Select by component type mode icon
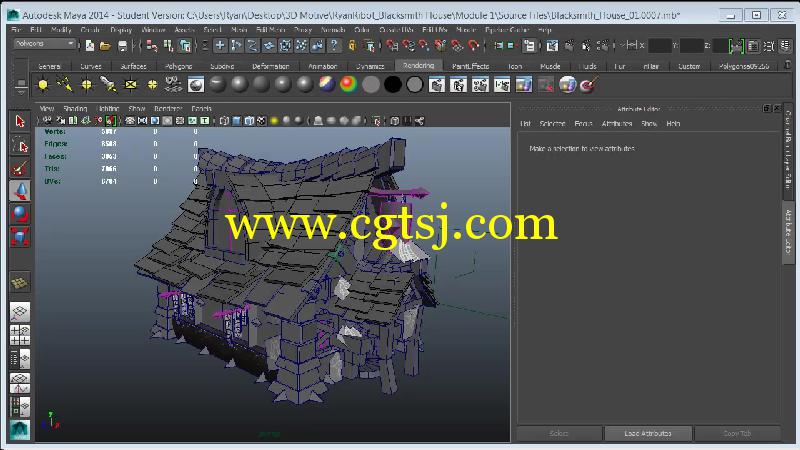The height and width of the screenshot is (450, 800). pos(185,46)
